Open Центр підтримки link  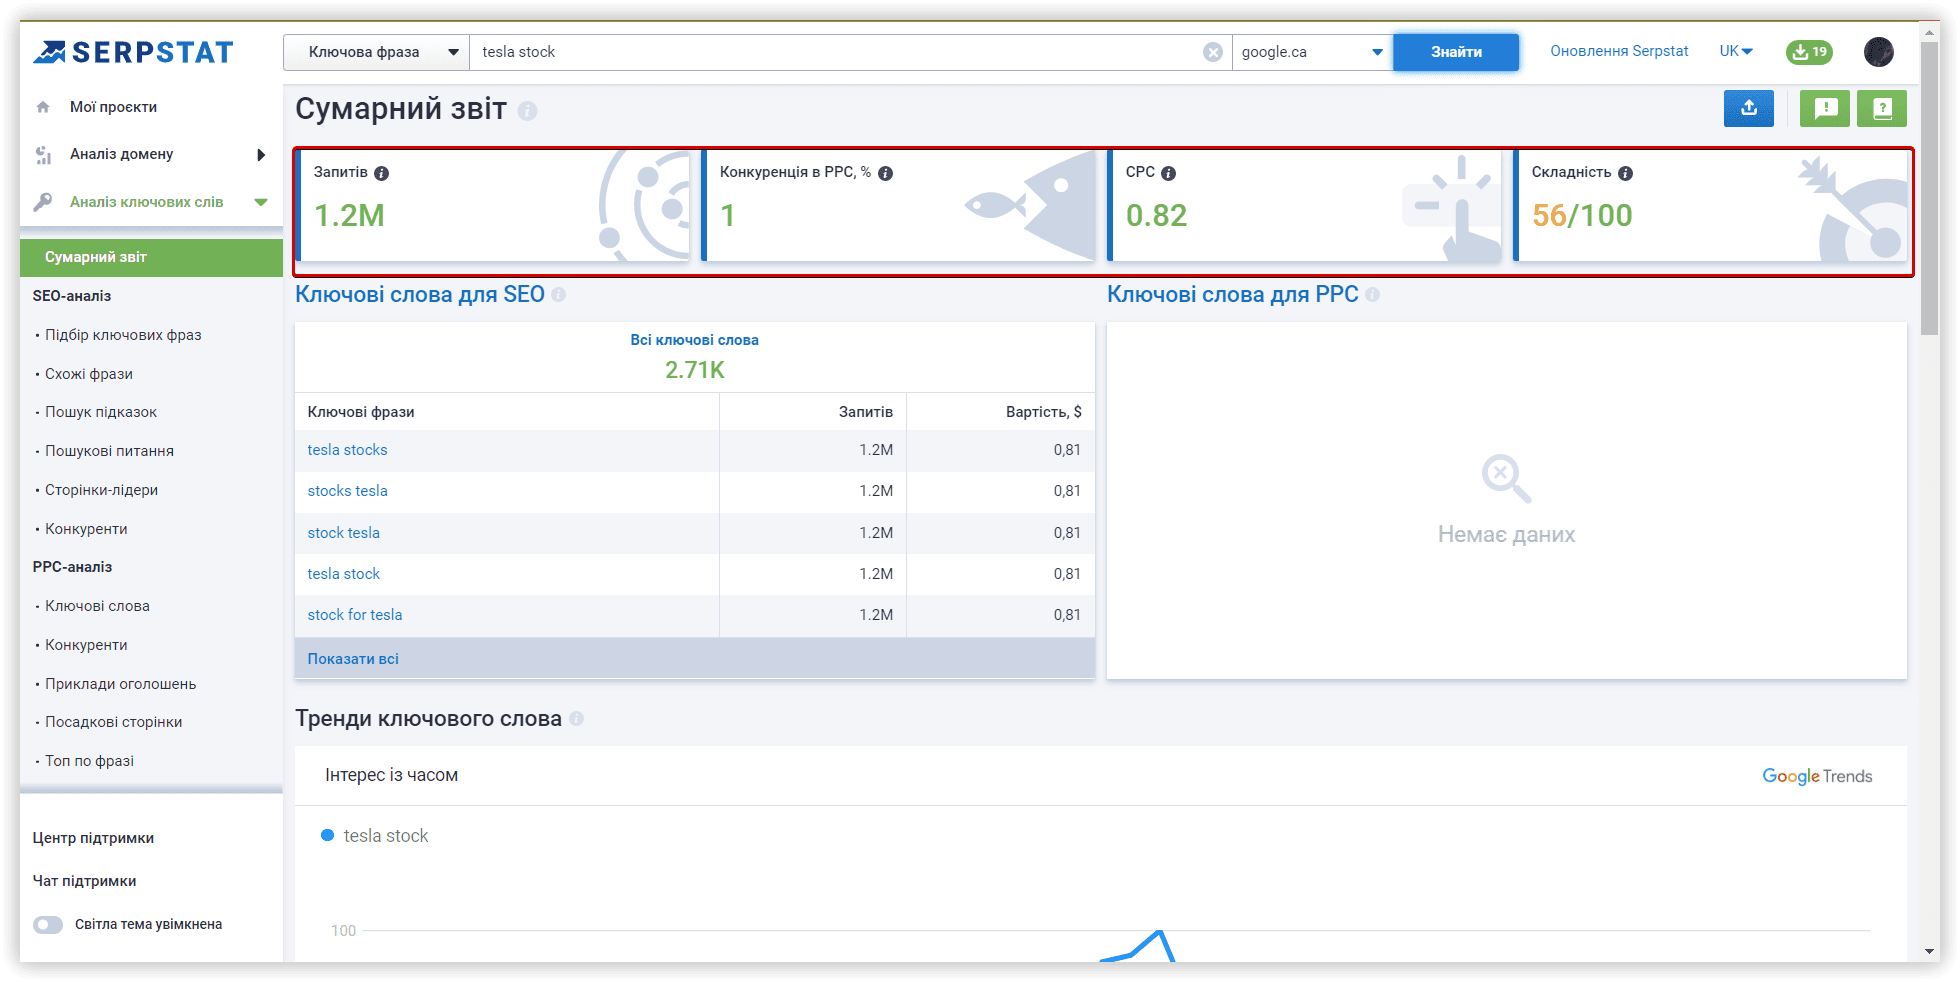[x=93, y=838]
